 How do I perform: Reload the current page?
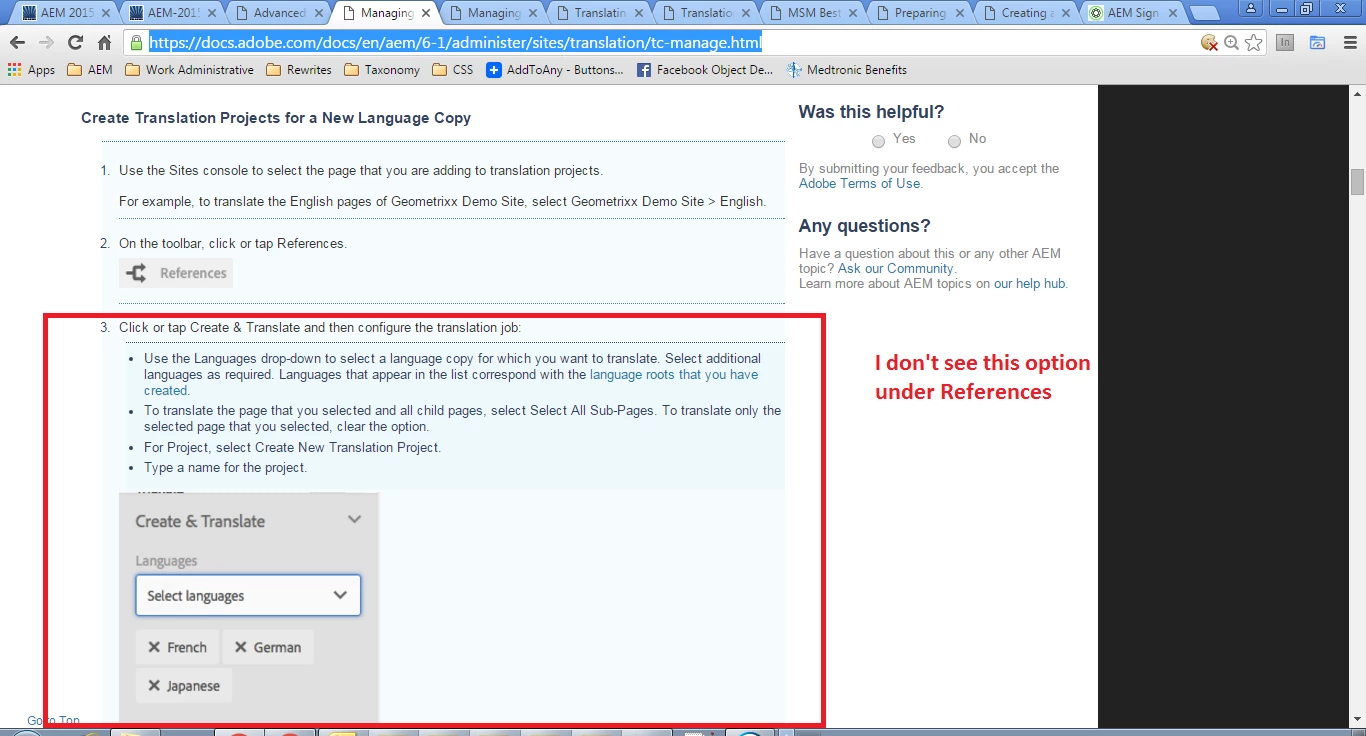click(x=75, y=43)
